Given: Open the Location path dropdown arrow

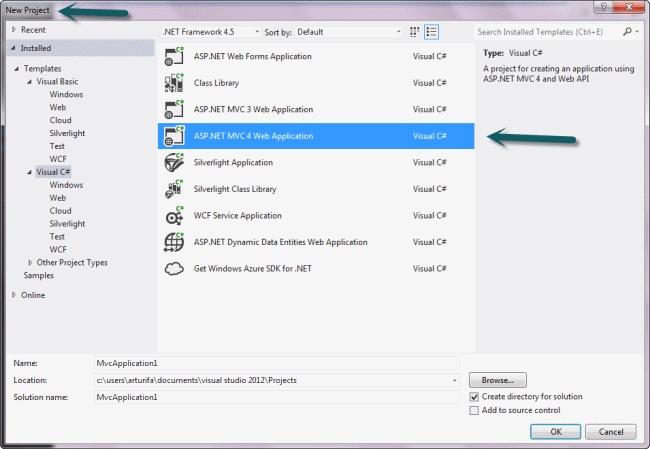Looking at the screenshot, I should [x=454, y=380].
